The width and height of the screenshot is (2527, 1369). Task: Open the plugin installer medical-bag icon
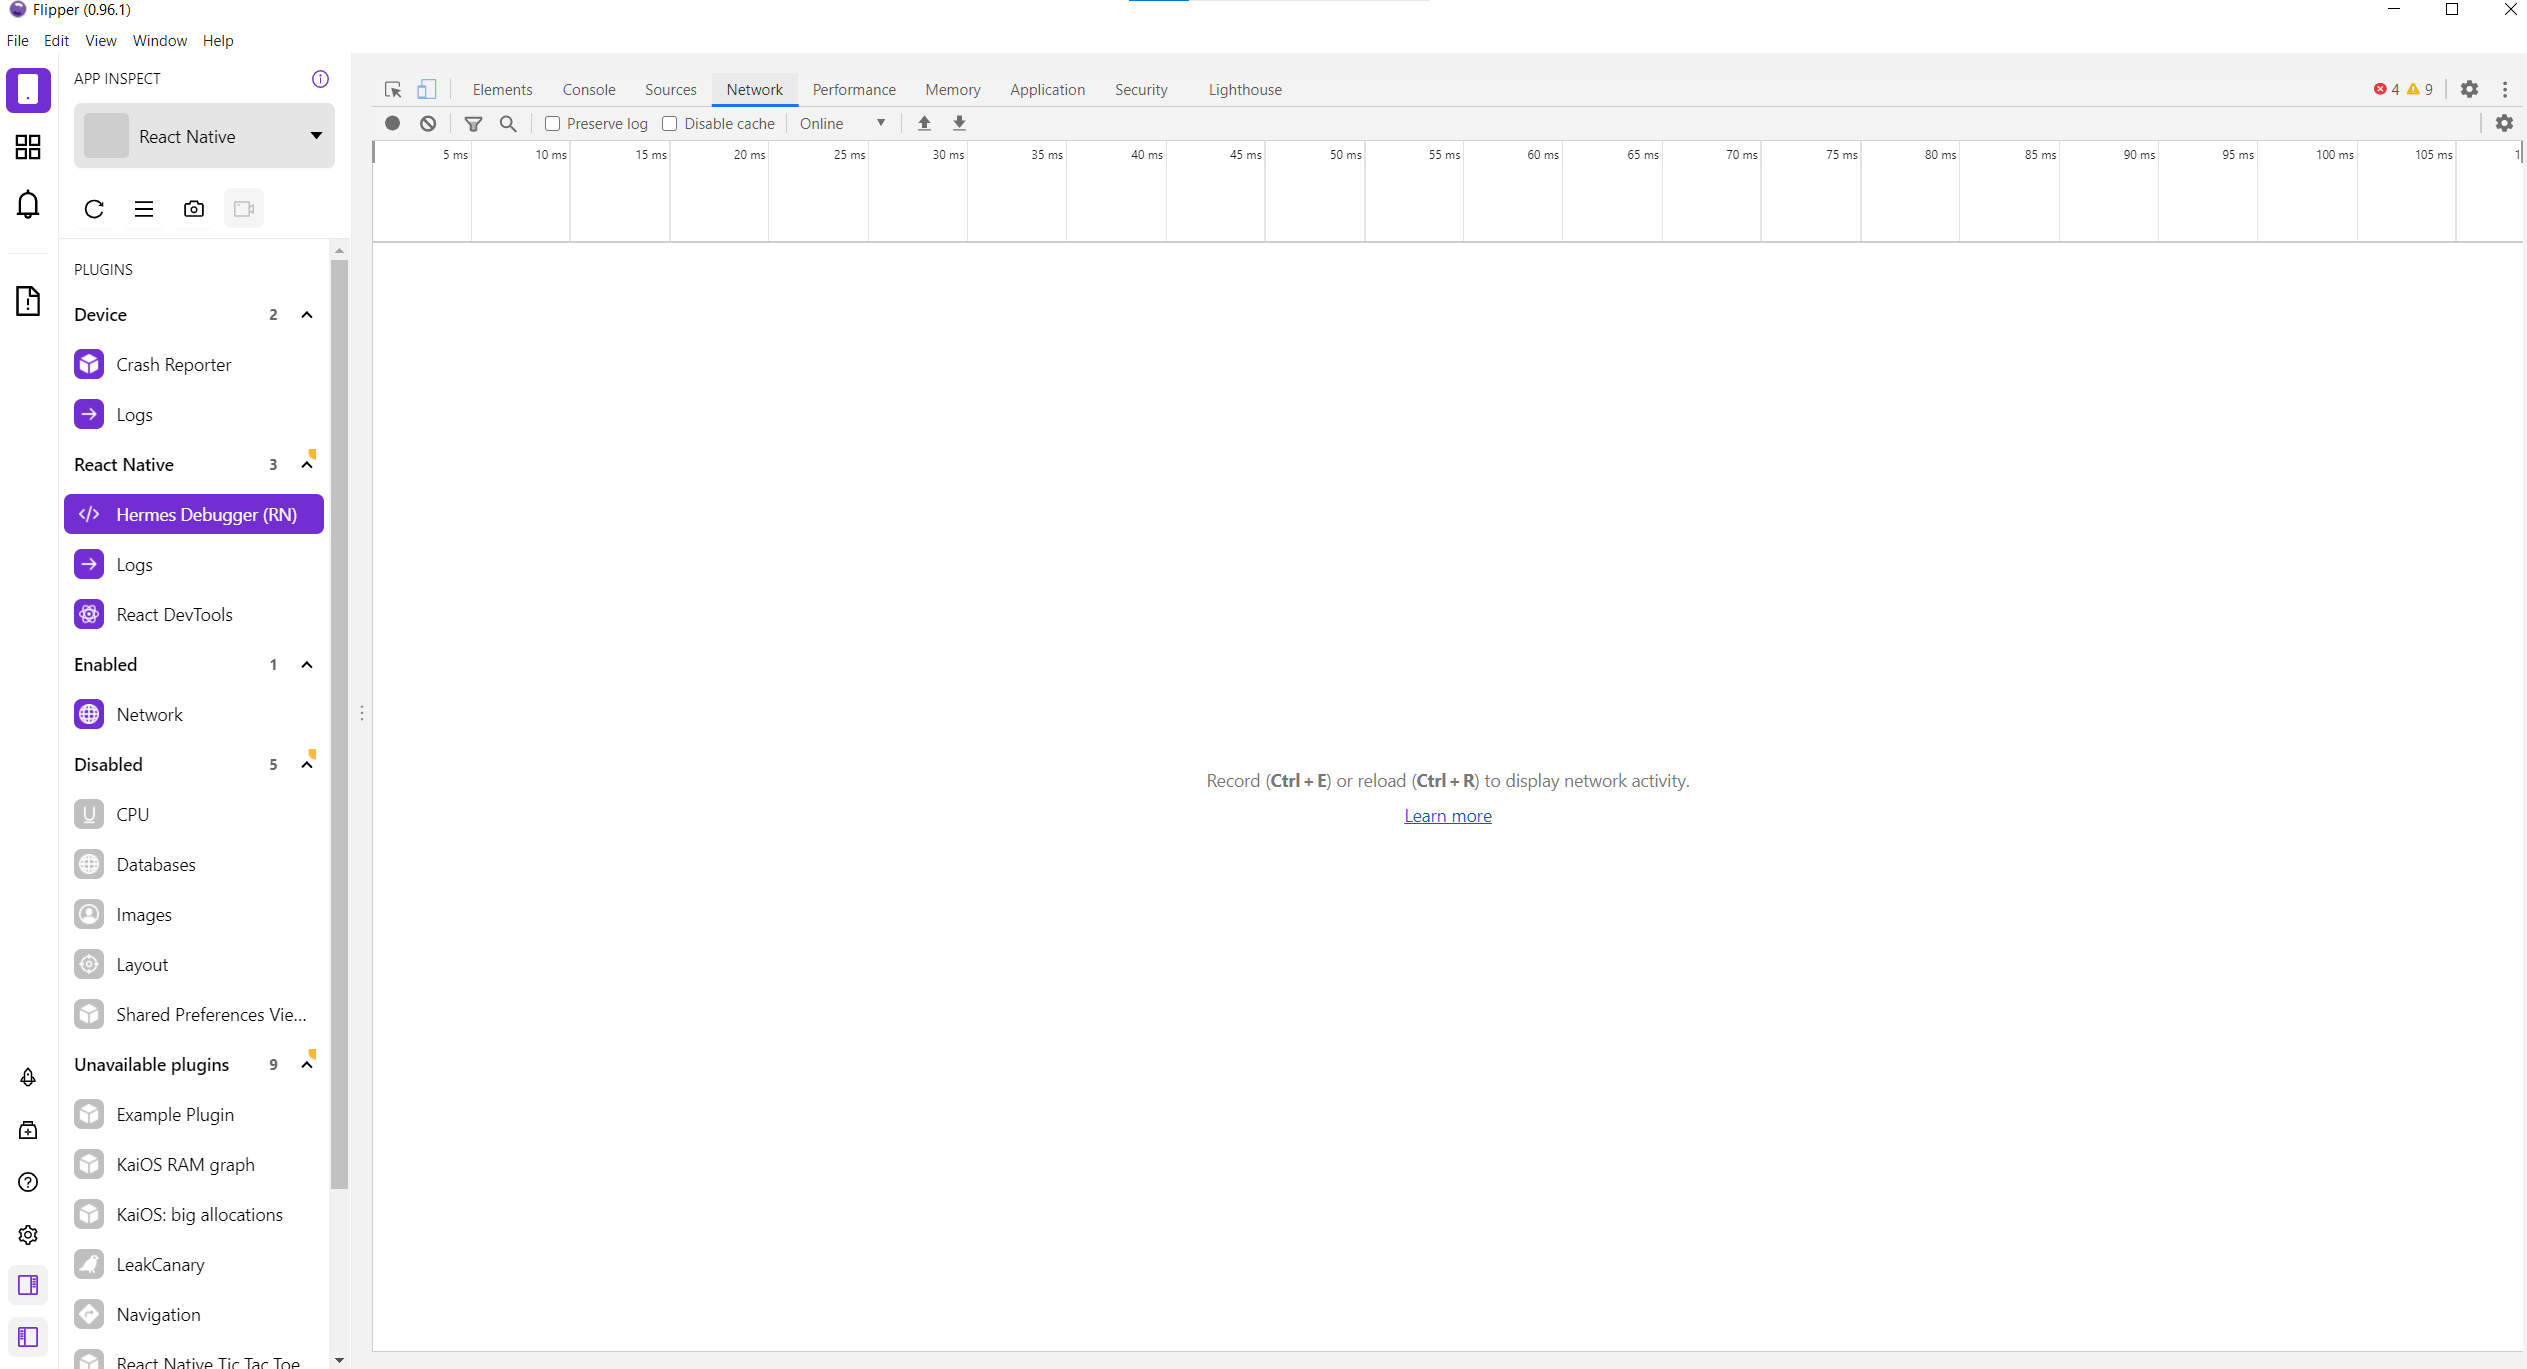click(x=28, y=1129)
